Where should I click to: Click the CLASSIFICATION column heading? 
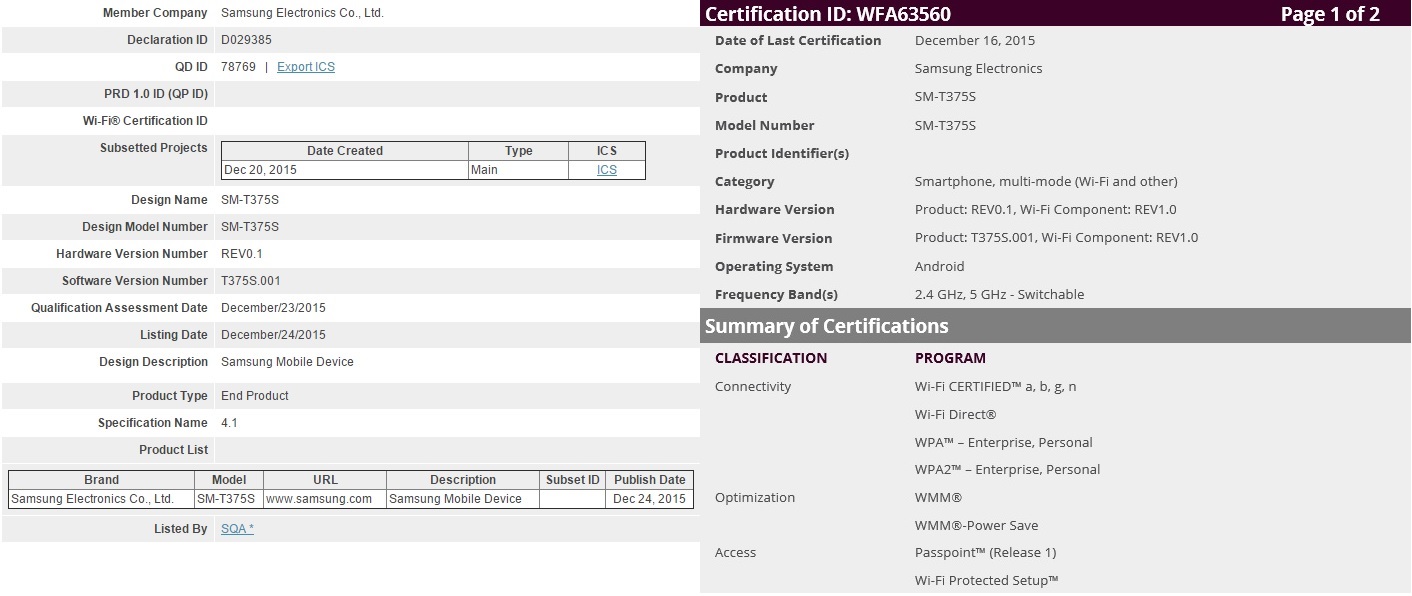771,358
